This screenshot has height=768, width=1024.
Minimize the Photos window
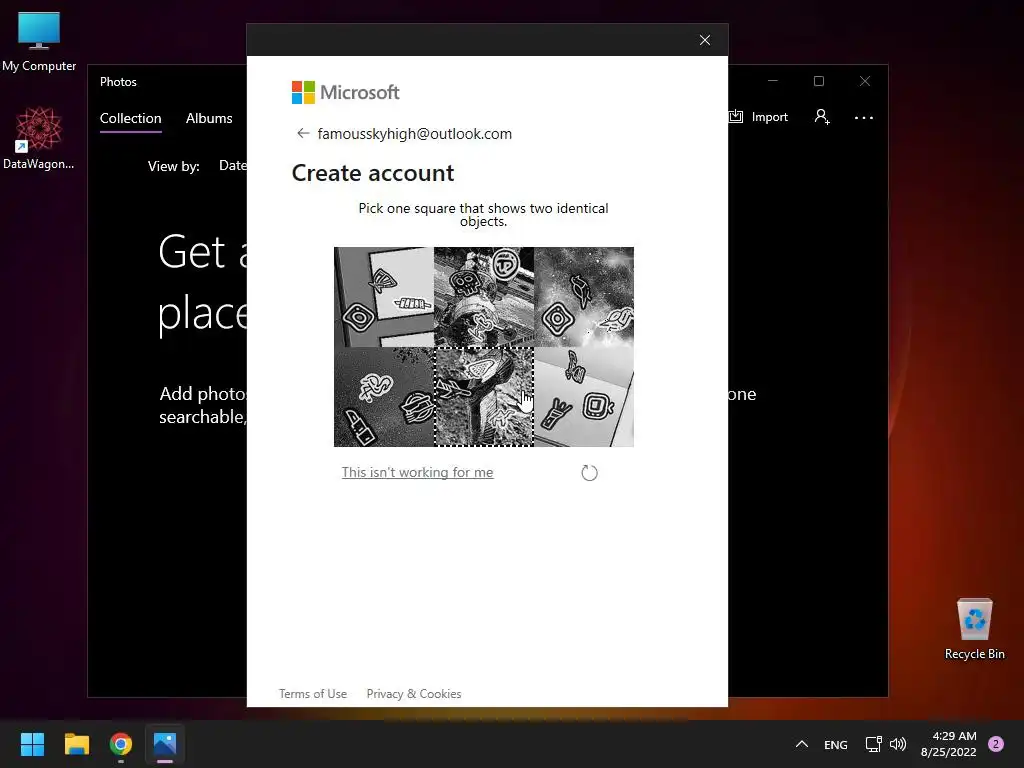coord(773,81)
